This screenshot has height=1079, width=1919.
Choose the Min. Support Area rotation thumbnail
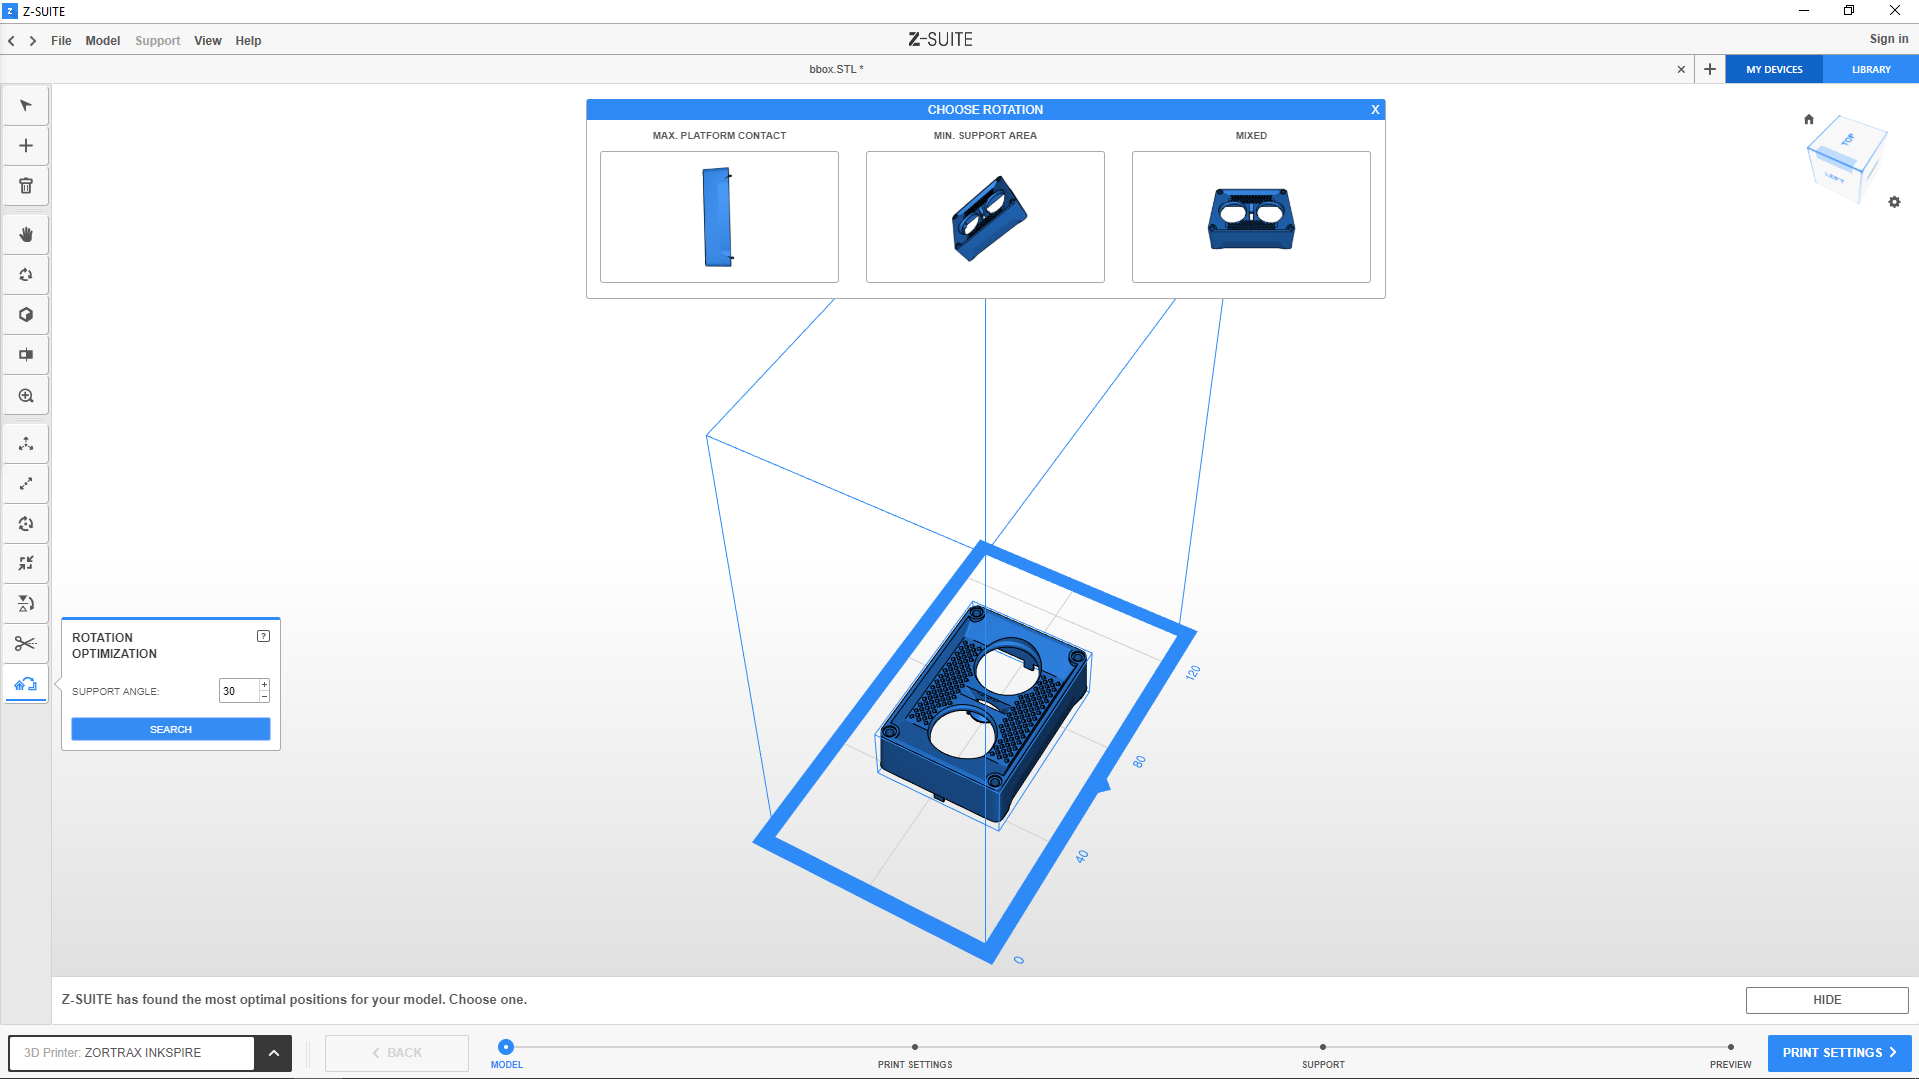pyautogui.click(x=985, y=217)
